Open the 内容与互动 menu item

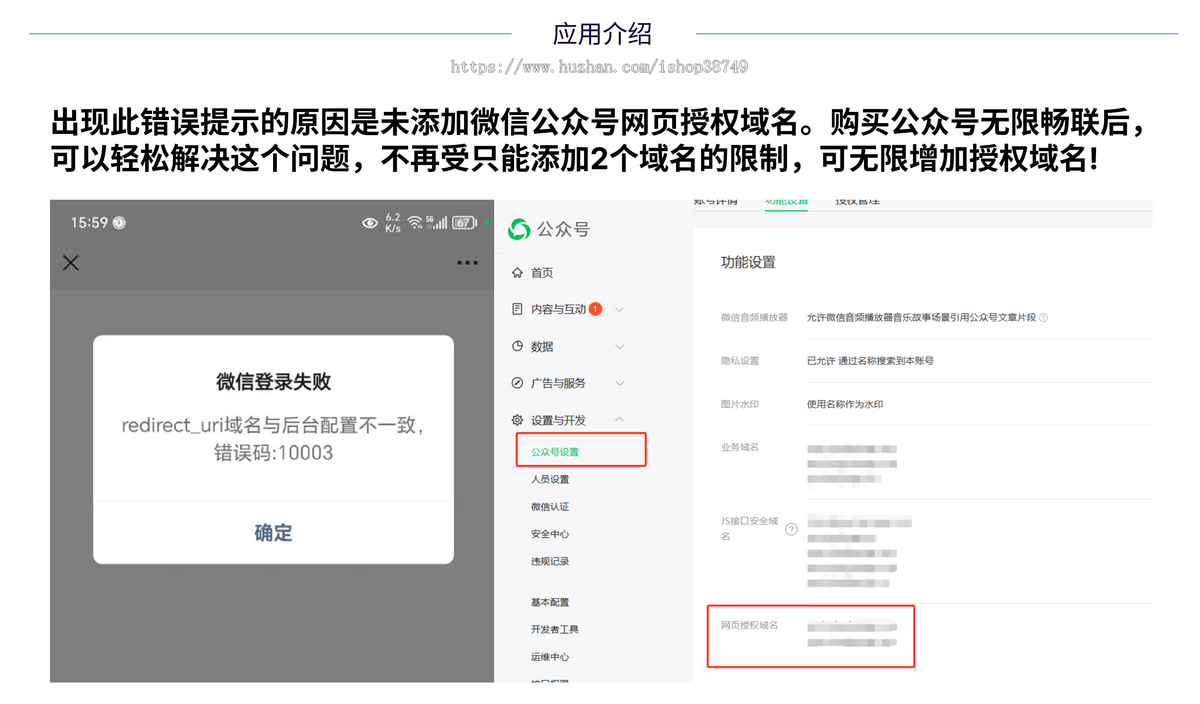coord(558,310)
